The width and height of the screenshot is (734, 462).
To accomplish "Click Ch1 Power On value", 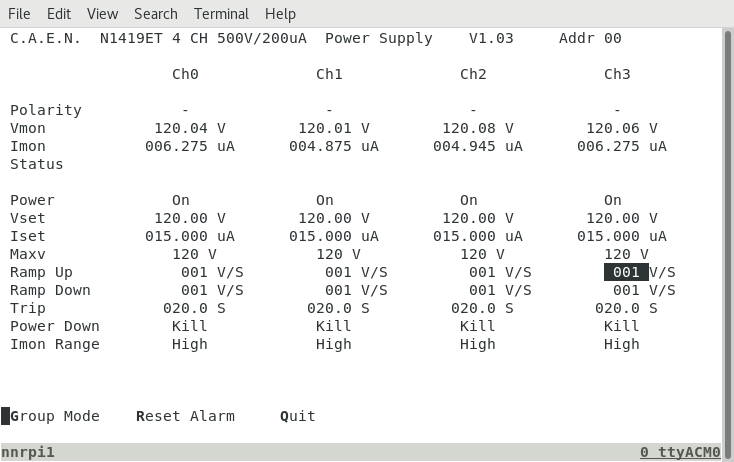I will click(x=325, y=200).
